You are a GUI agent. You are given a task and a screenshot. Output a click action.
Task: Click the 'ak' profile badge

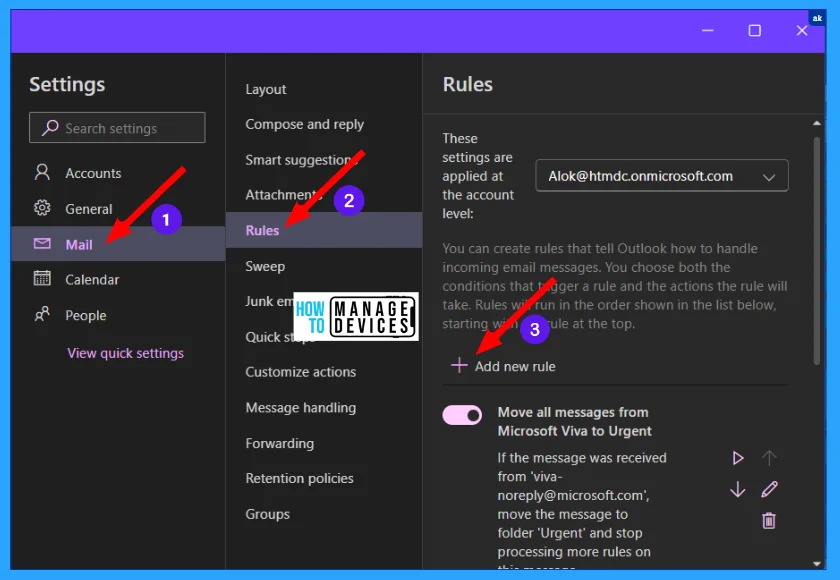[x=817, y=18]
